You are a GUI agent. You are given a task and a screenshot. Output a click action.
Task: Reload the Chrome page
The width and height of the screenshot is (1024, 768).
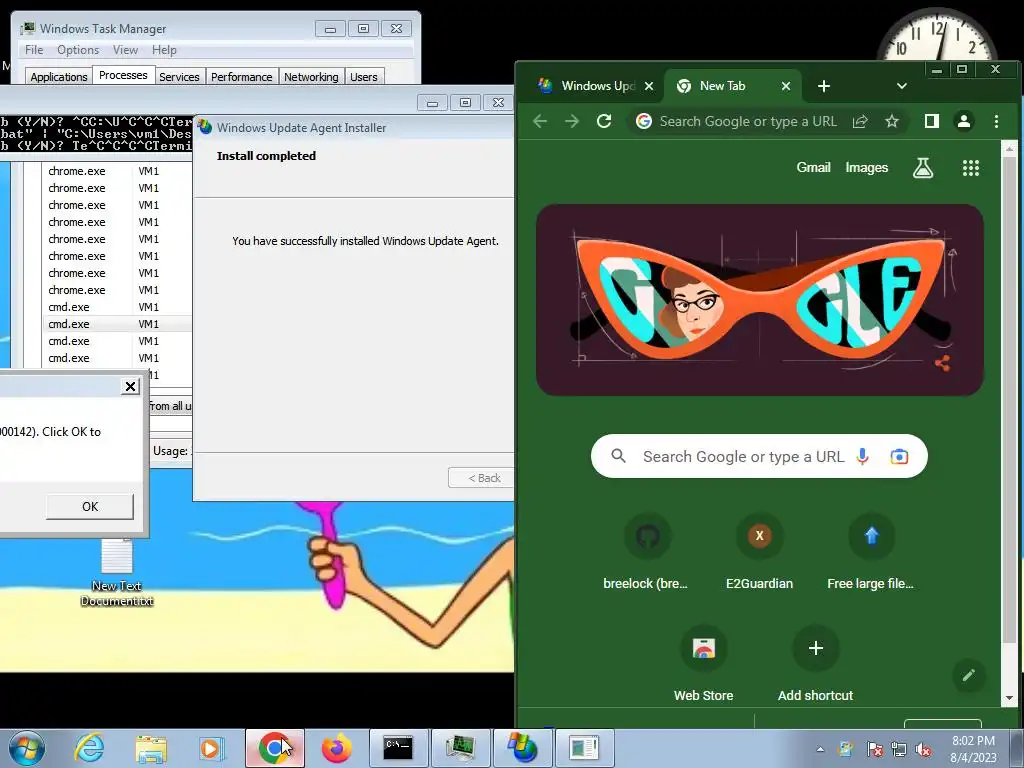[604, 121]
